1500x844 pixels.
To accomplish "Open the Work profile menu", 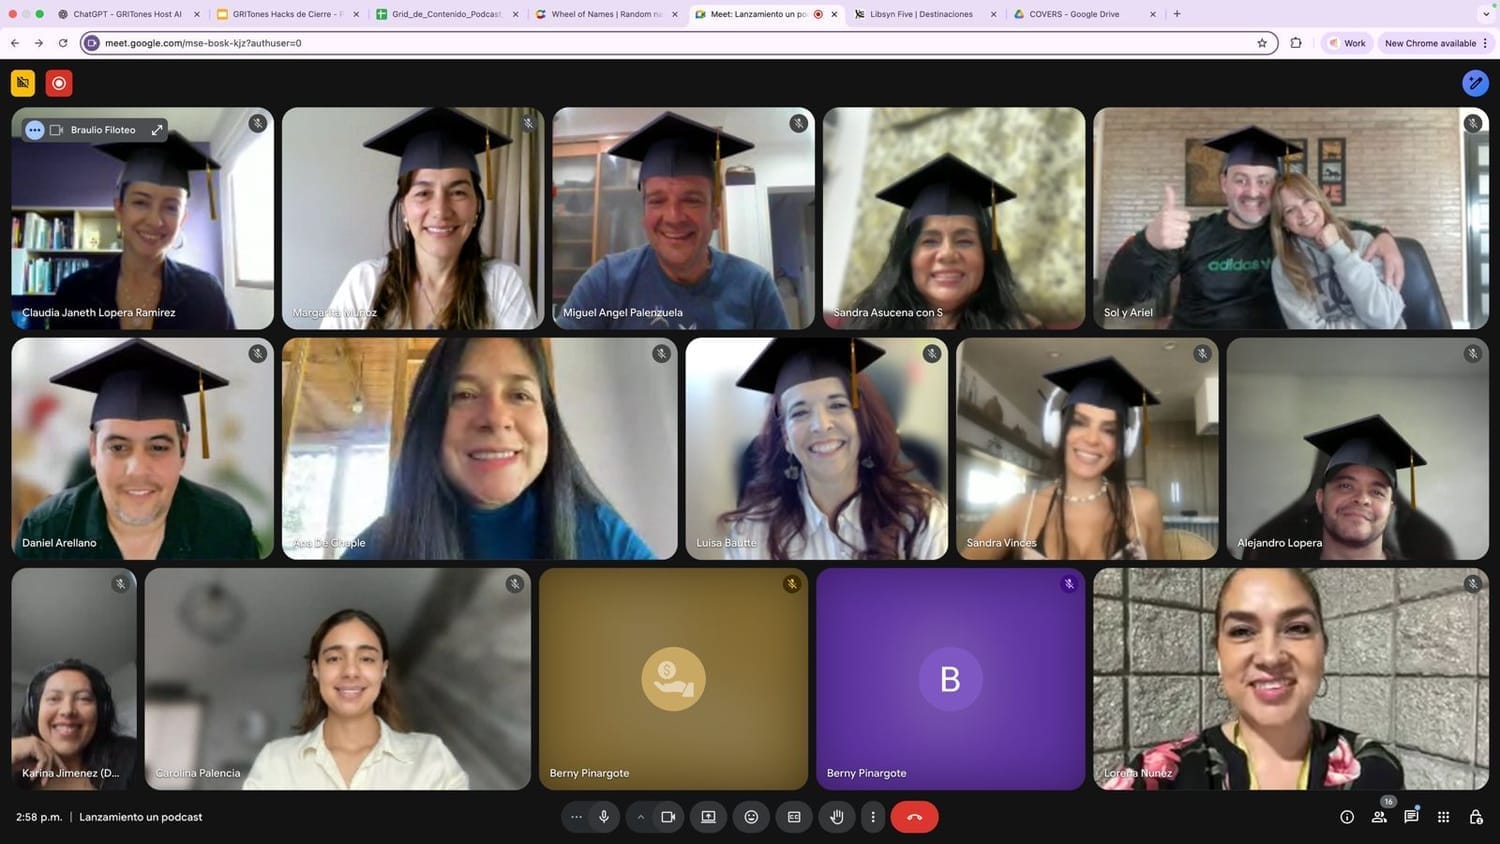I will click(x=1347, y=43).
